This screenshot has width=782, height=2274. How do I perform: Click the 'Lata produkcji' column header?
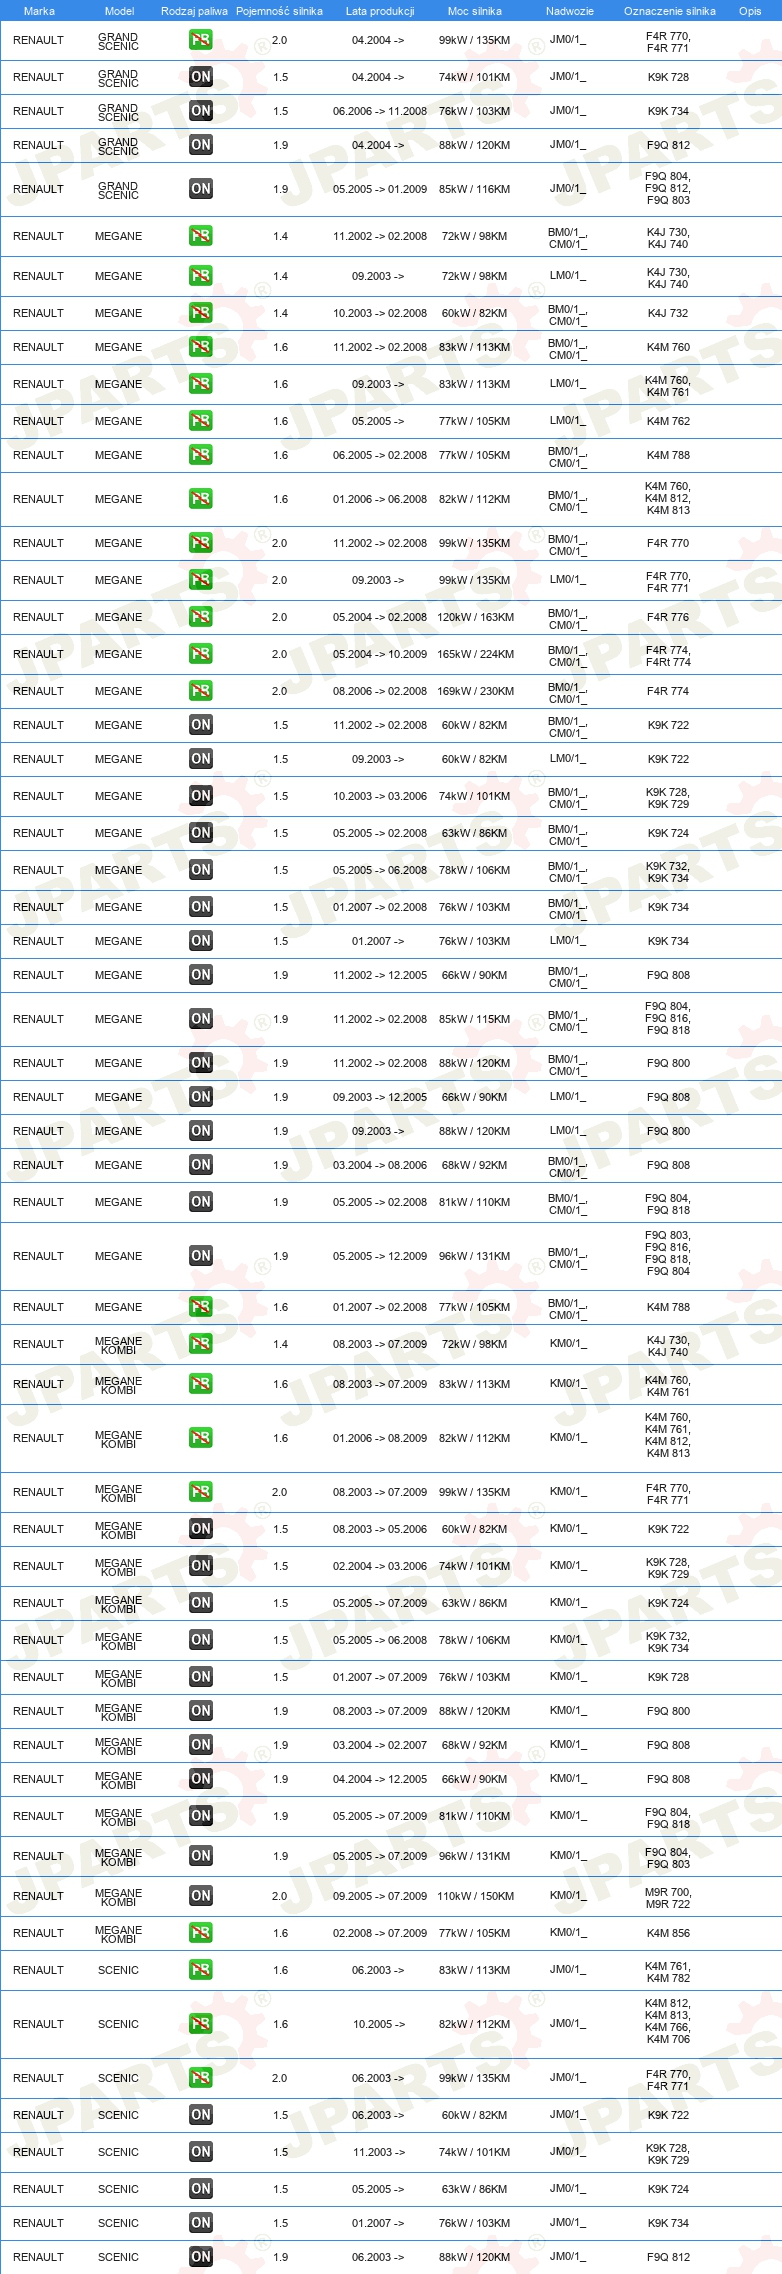(x=380, y=11)
